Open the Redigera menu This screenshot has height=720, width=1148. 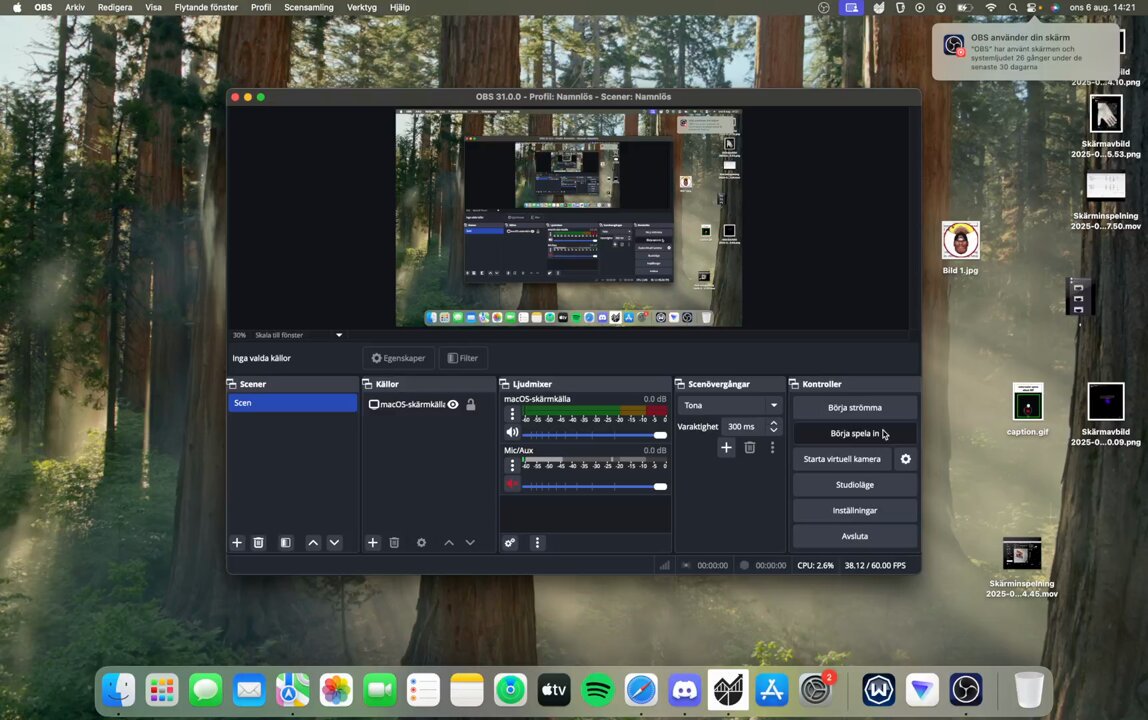pyautogui.click(x=115, y=7)
